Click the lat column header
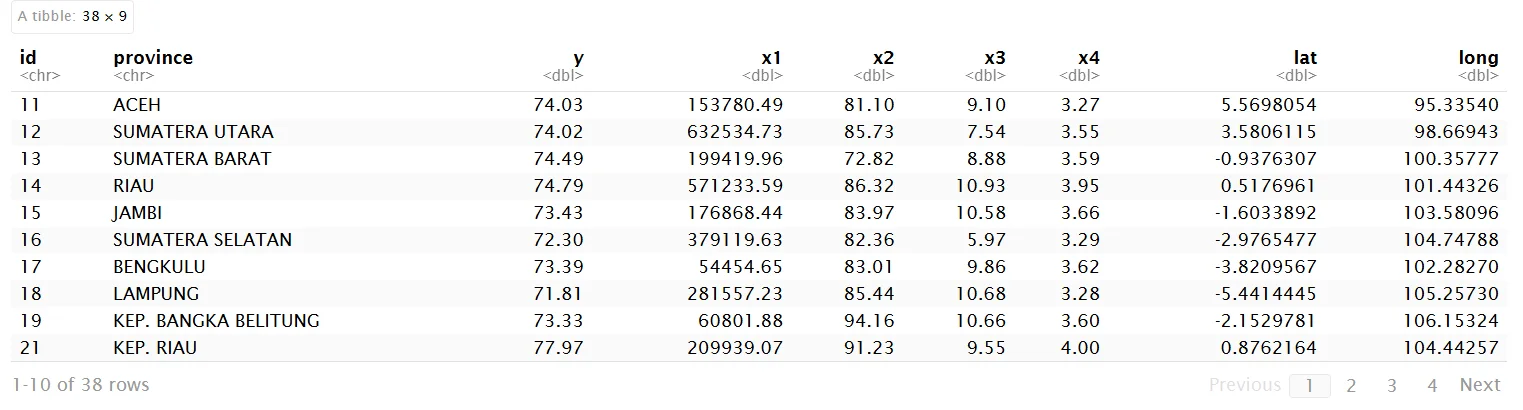The height and width of the screenshot is (410, 1523). [x=1304, y=58]
